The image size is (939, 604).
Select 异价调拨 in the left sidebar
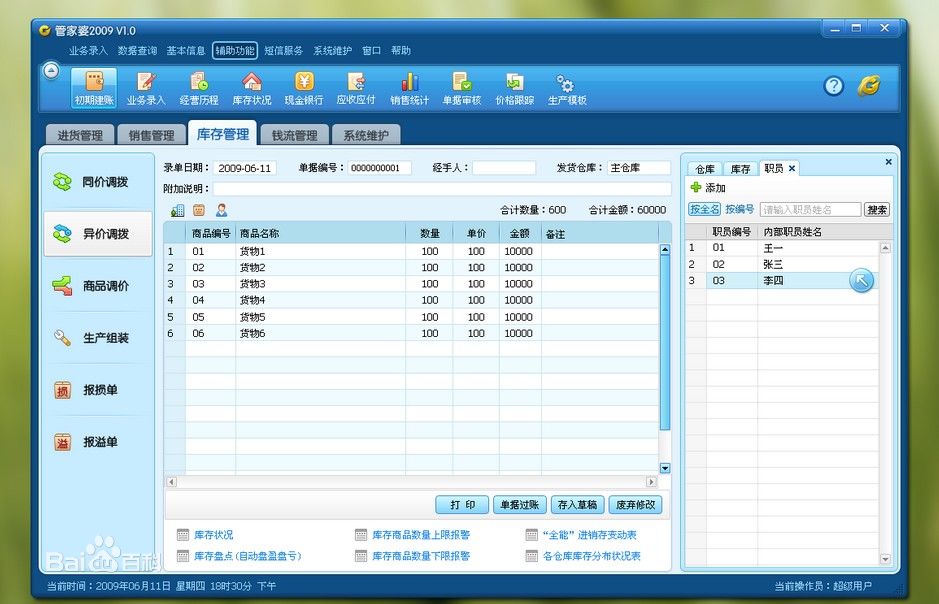97,234
